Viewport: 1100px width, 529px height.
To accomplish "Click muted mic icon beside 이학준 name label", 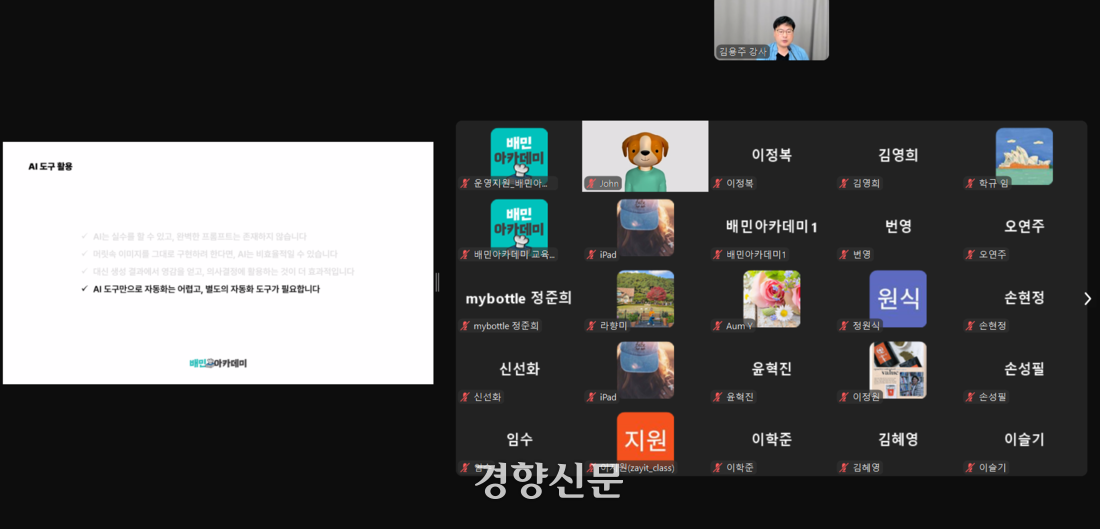I will [x=717, y=467].
